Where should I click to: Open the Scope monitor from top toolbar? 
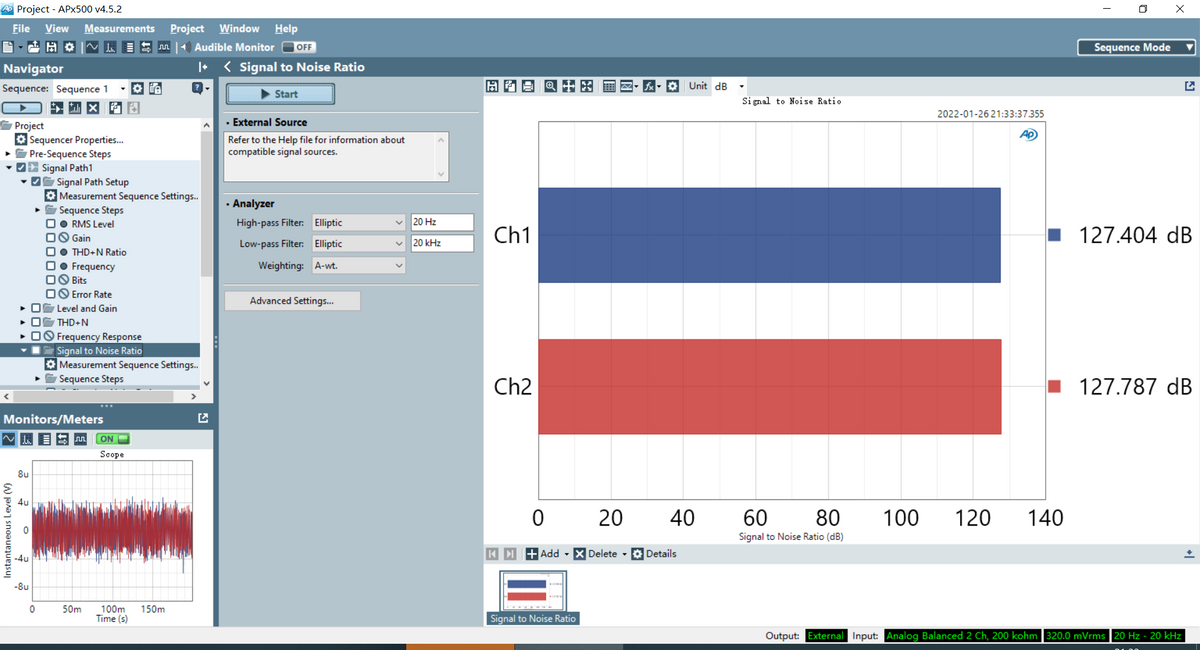[92, 47]
